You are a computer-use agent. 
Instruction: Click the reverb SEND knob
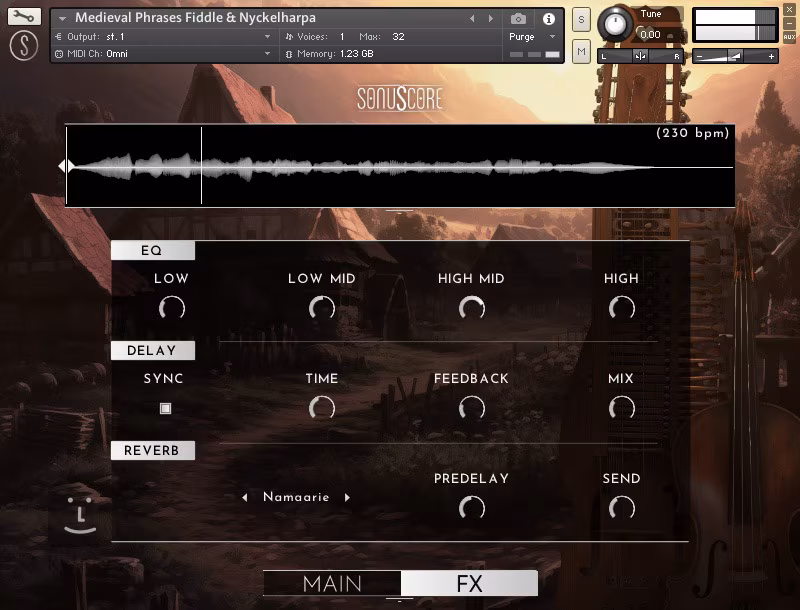[621, 508]
